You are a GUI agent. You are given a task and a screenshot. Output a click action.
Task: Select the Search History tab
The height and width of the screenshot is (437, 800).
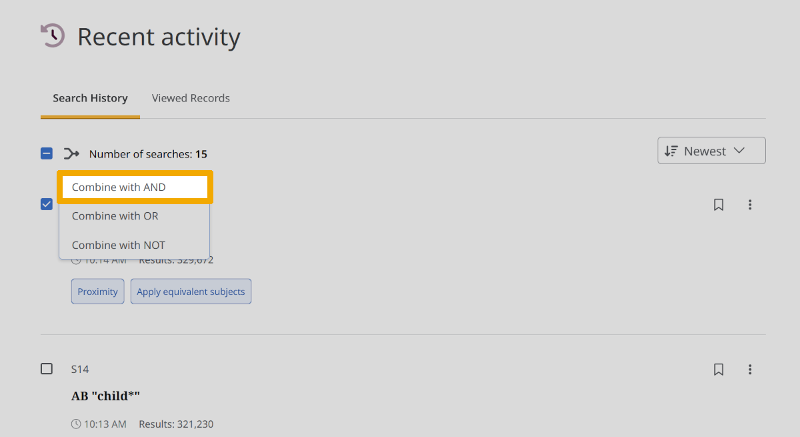point(90,98)
